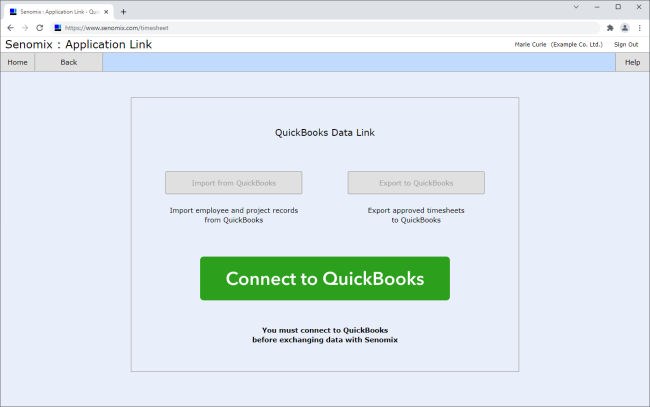Open the browser extensions puzzle icon
This screenshot has height=407, width=650.
610,28
